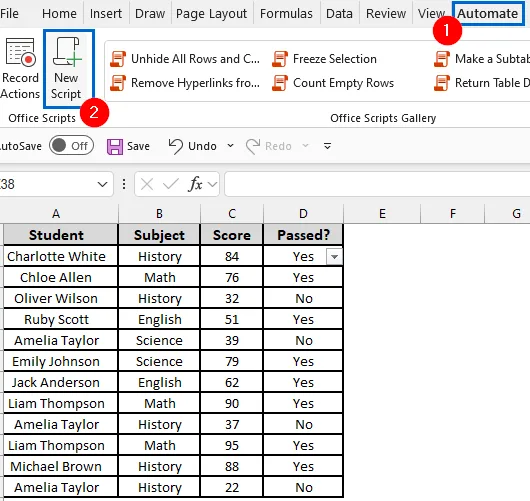Open the Data tab

pos(339,14)
